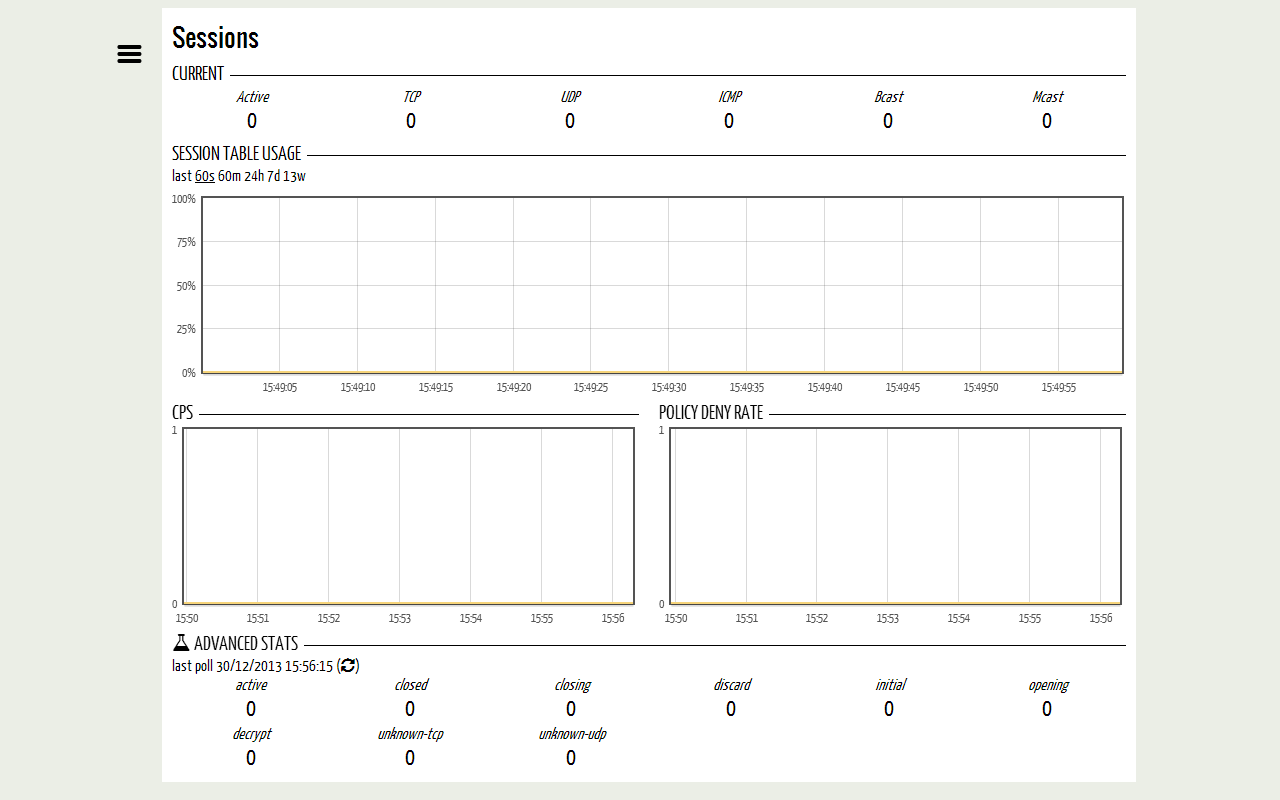Click the 15:49:55 time tick label
This screenshot has width=1280, height=800.
point(1058,387)
